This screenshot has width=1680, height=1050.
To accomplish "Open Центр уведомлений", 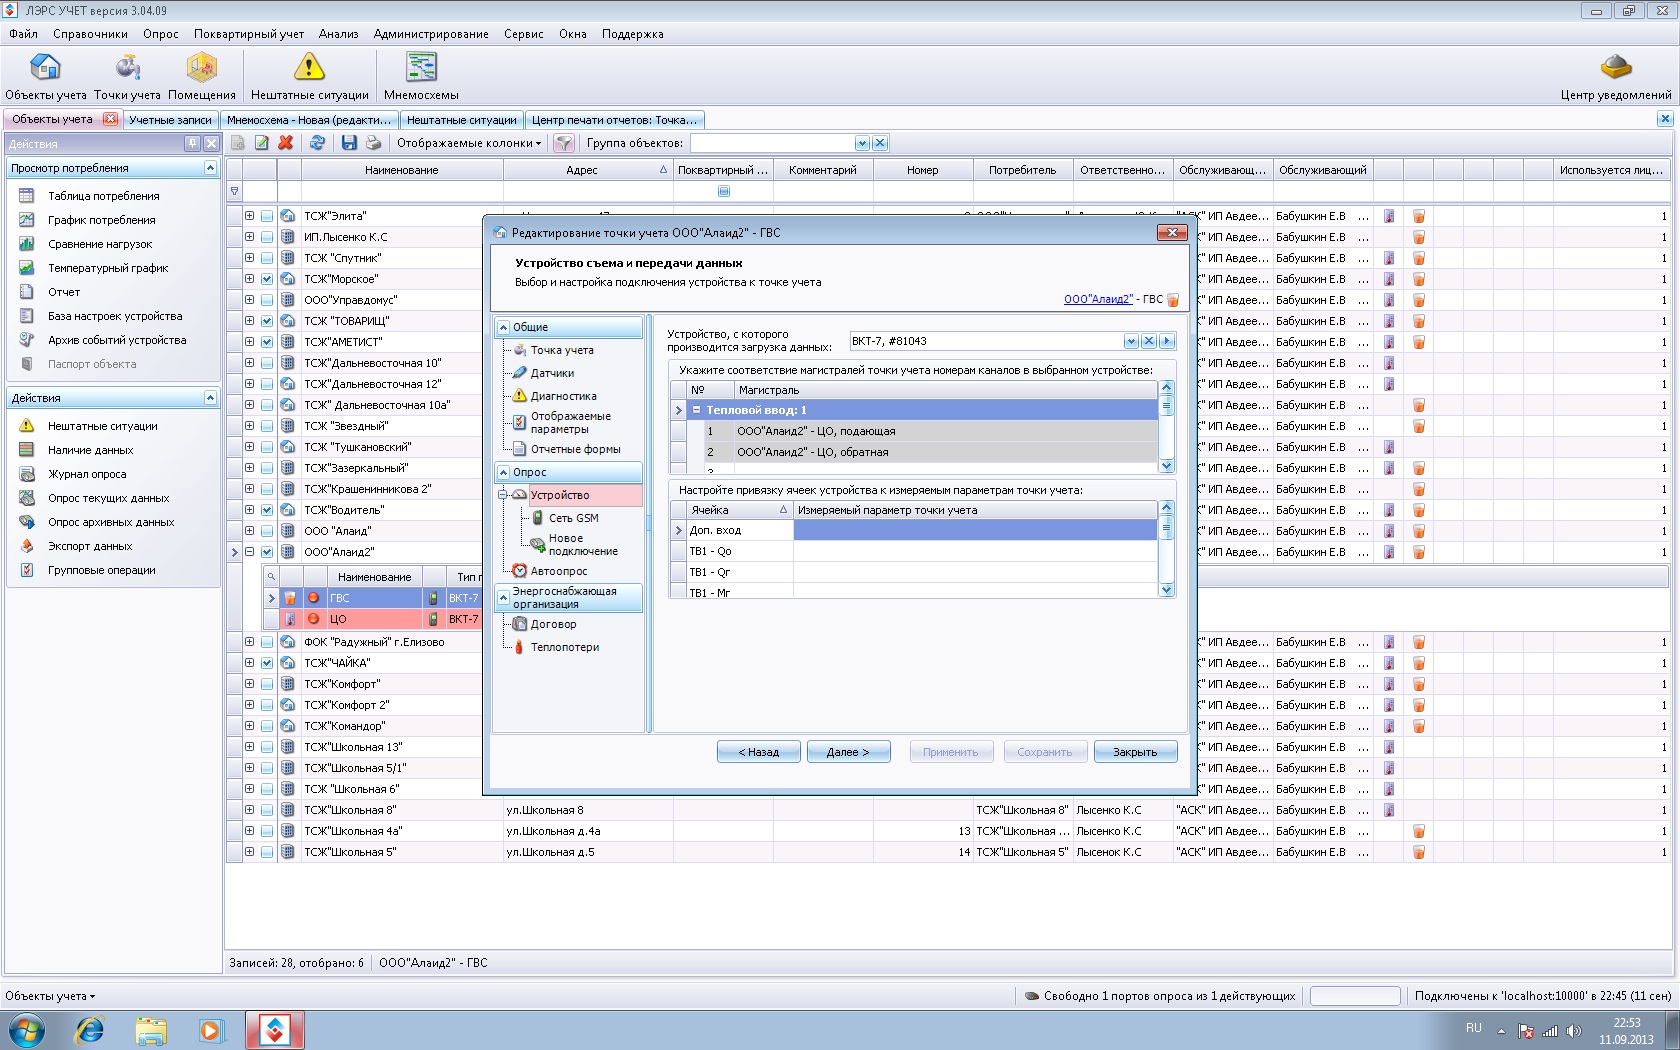I will (x=1615, y=77).
